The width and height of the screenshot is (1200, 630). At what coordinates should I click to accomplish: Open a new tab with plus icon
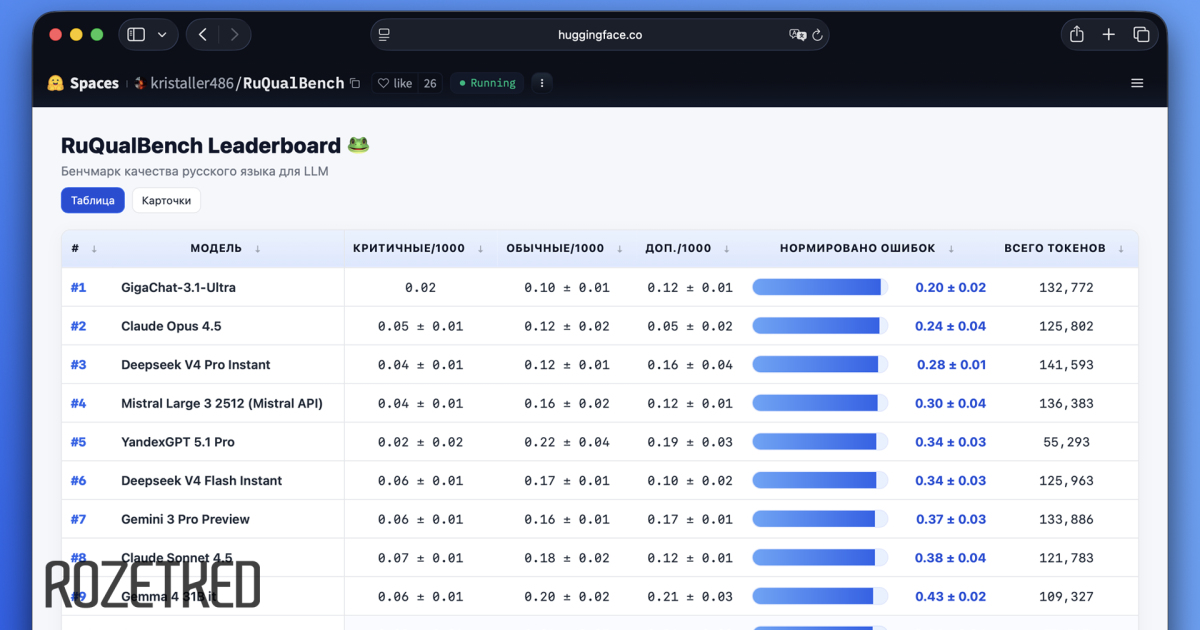[x=1108, y=35]
